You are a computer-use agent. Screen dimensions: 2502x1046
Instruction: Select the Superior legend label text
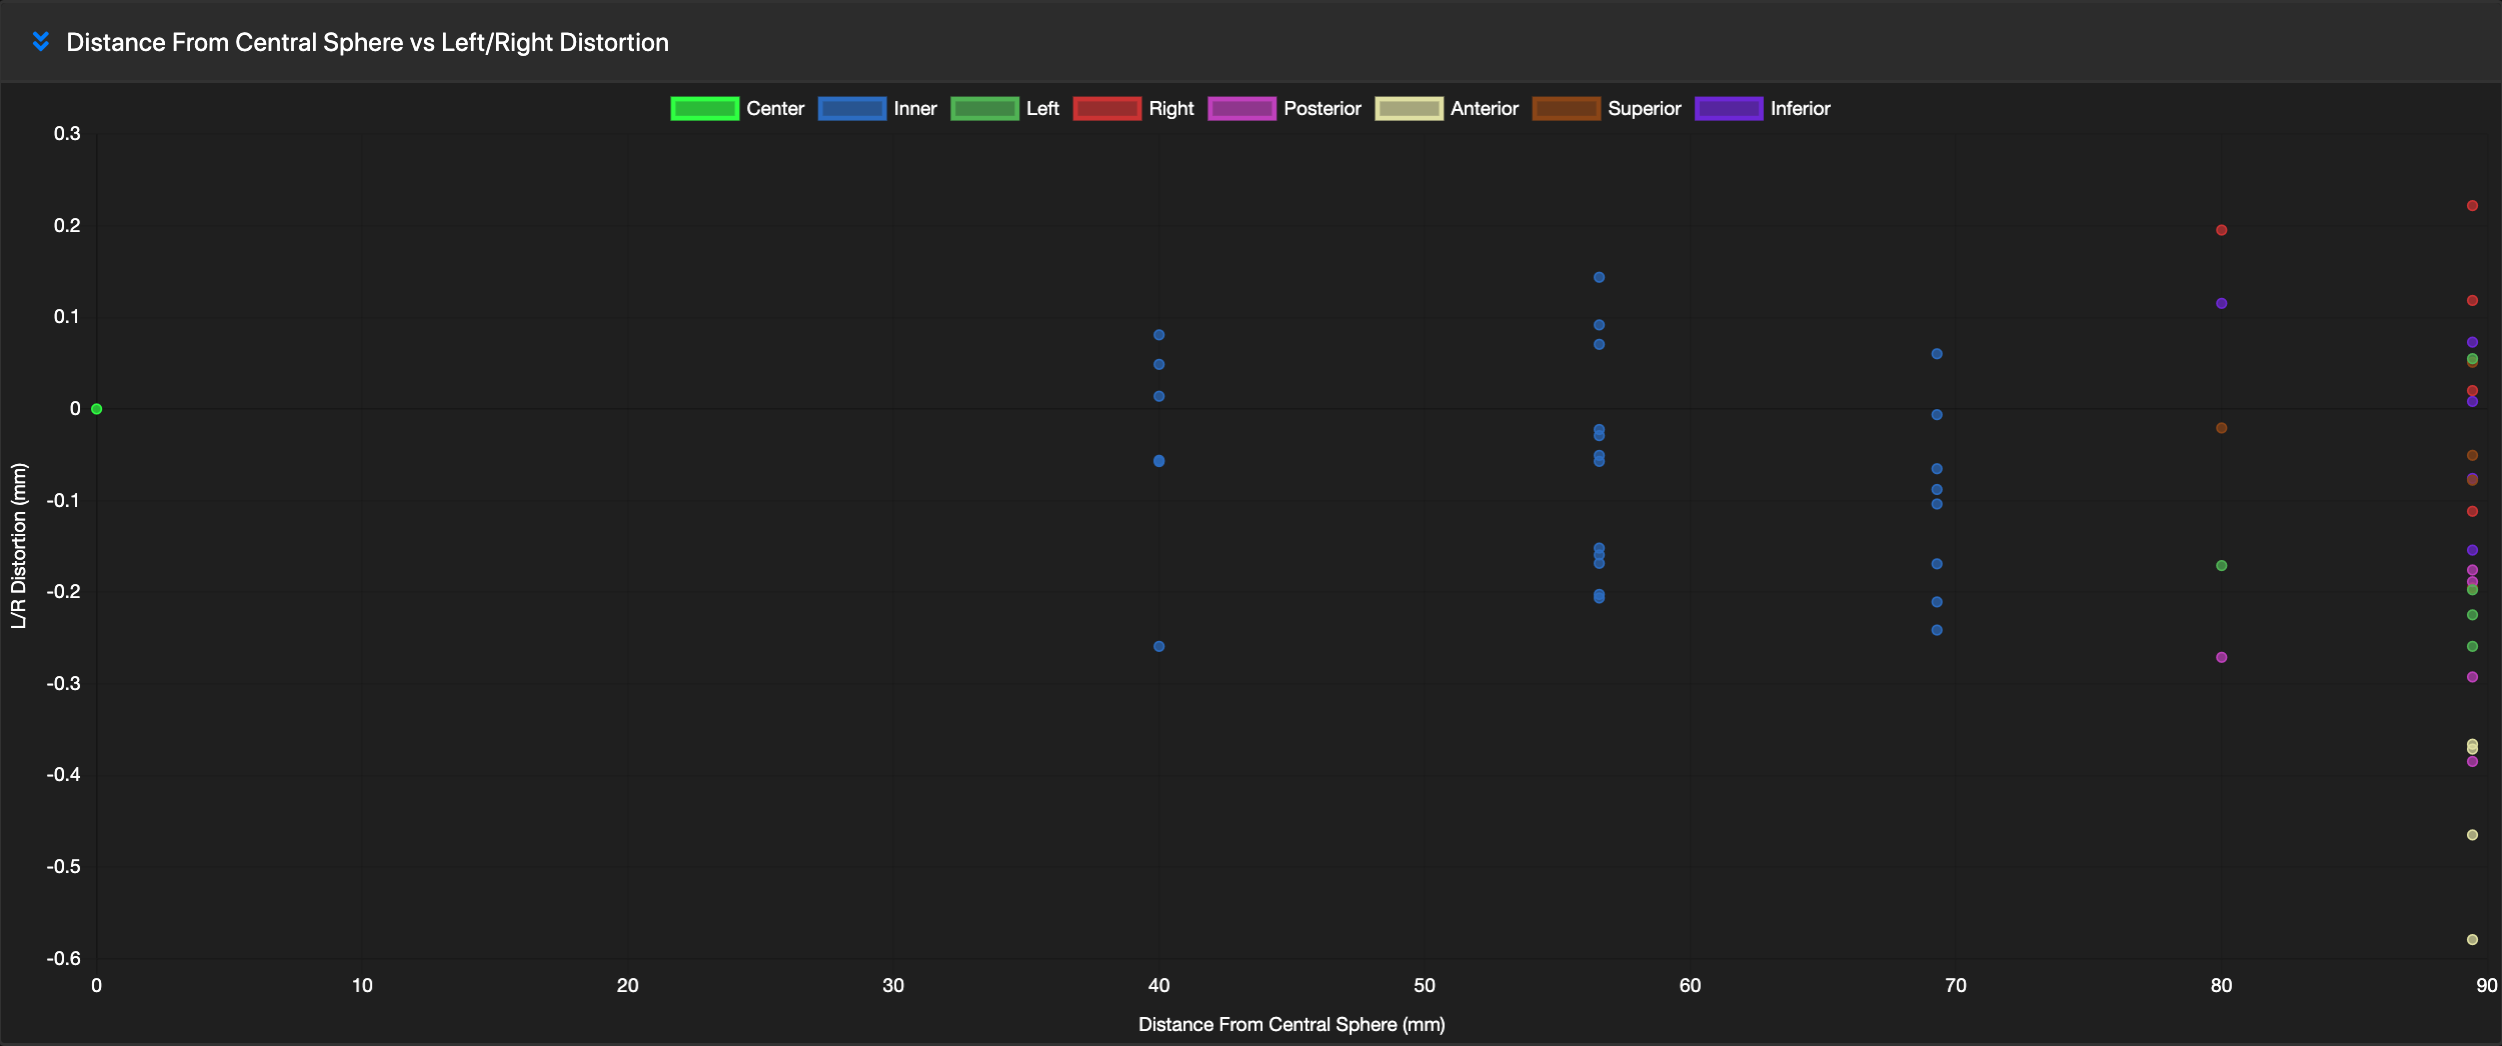1644,108
